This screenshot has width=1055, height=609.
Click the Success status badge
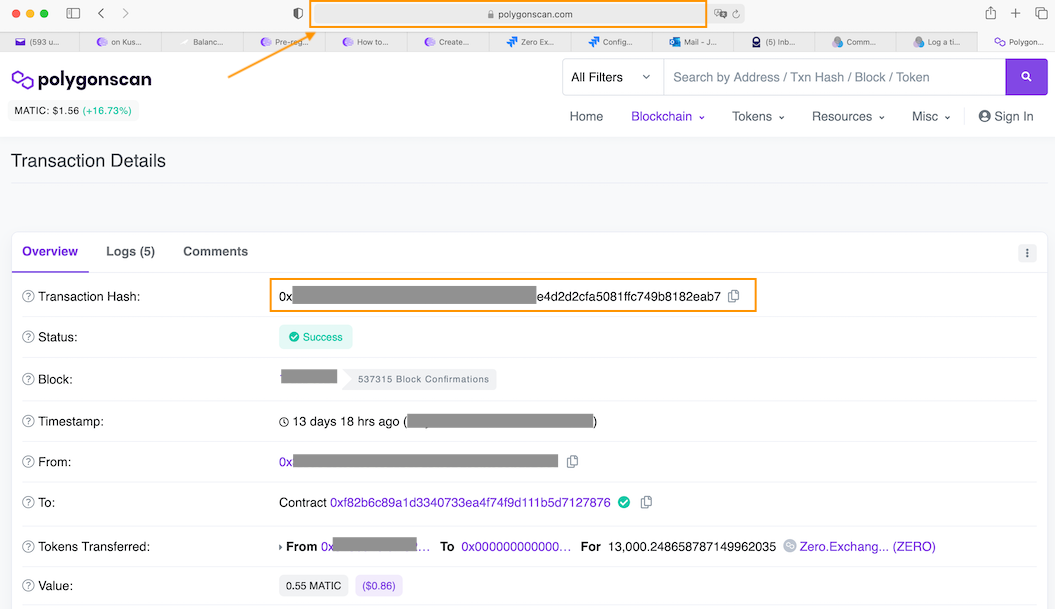(316, 337)
